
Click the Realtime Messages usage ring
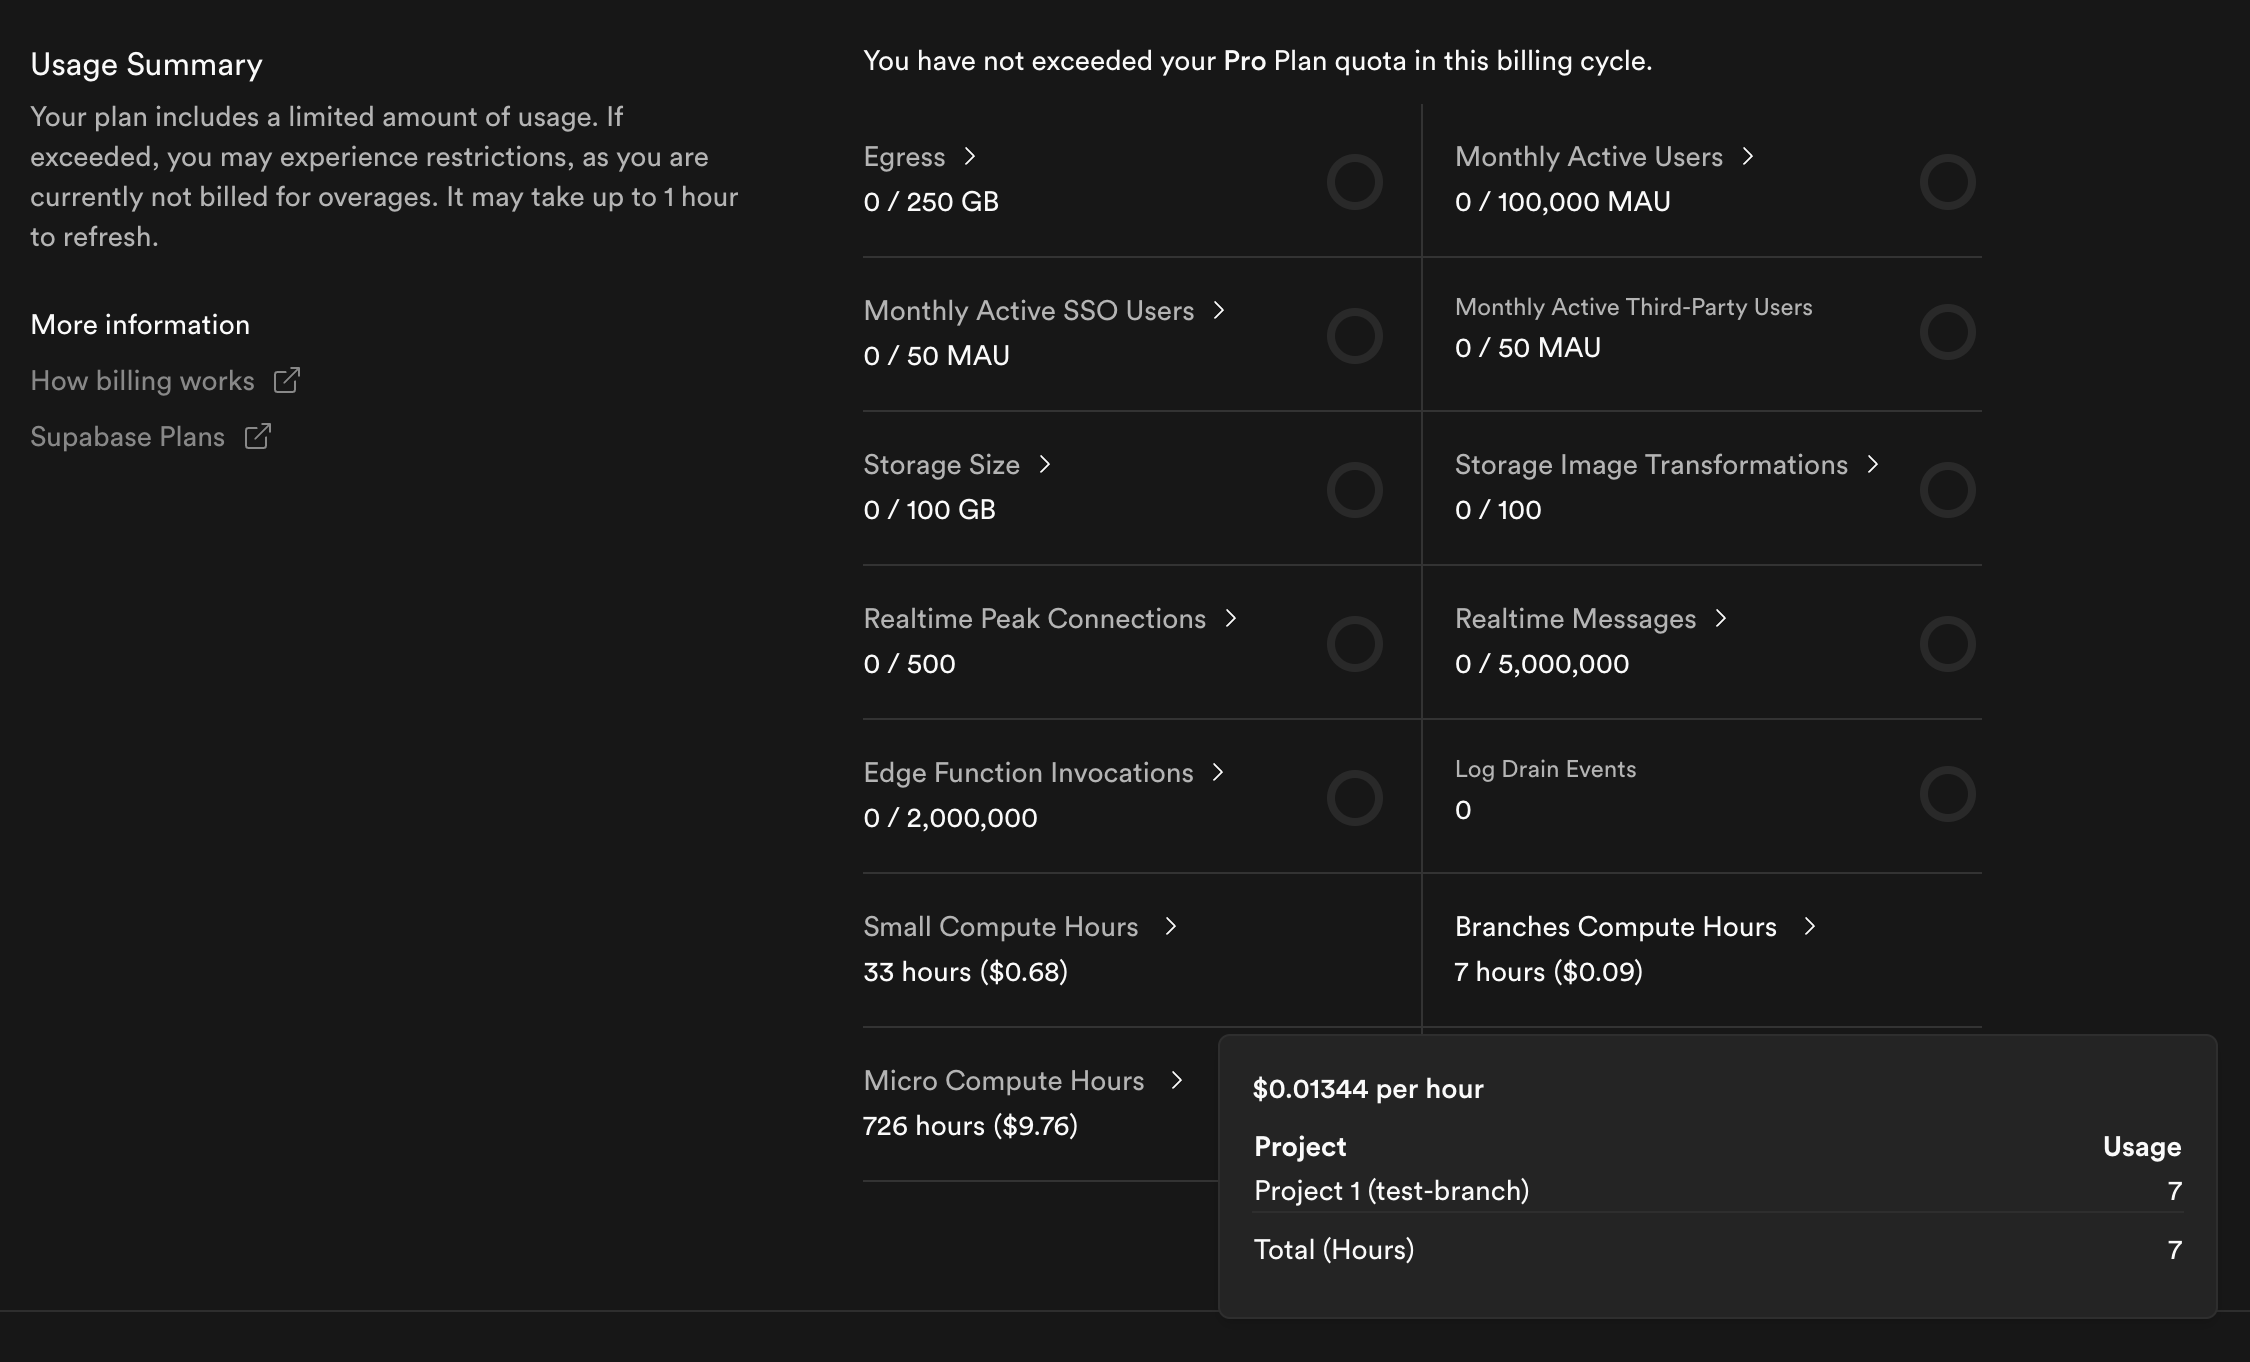point(1947,644)
